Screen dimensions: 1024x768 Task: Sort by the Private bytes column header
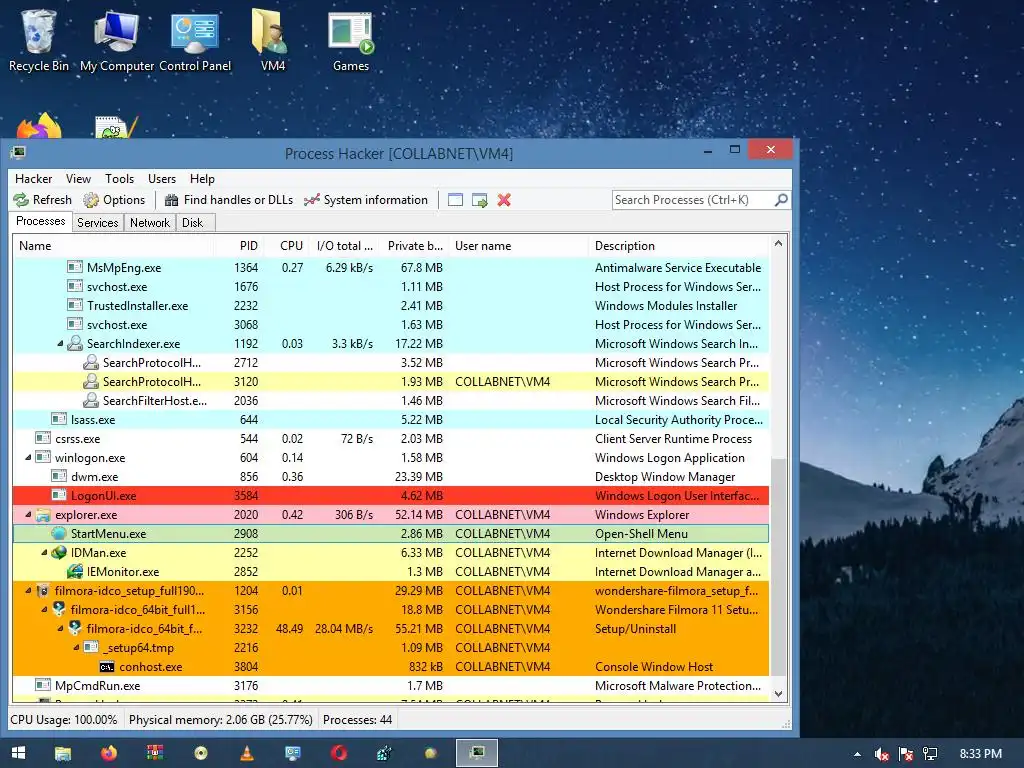[x=415, y=246]
